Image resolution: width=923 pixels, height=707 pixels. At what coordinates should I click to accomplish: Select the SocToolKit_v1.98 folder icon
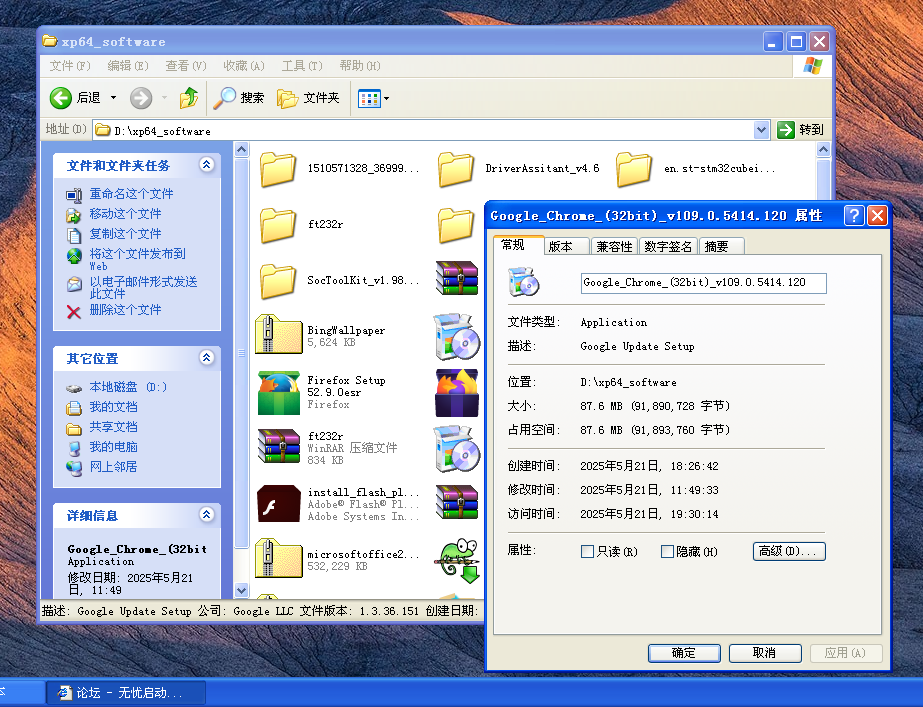click(x=277, y=281)
